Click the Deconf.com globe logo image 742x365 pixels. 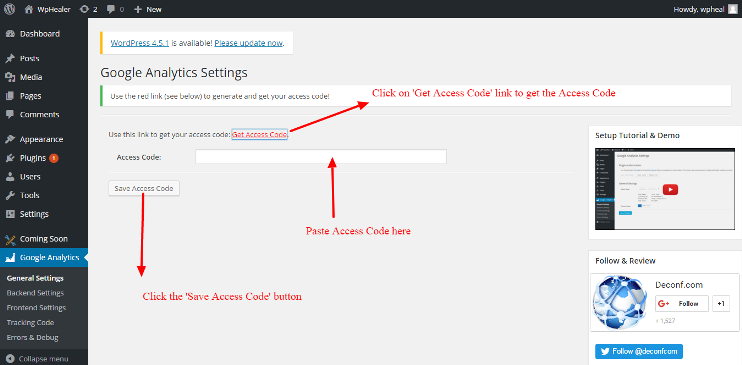pos(619,303)
